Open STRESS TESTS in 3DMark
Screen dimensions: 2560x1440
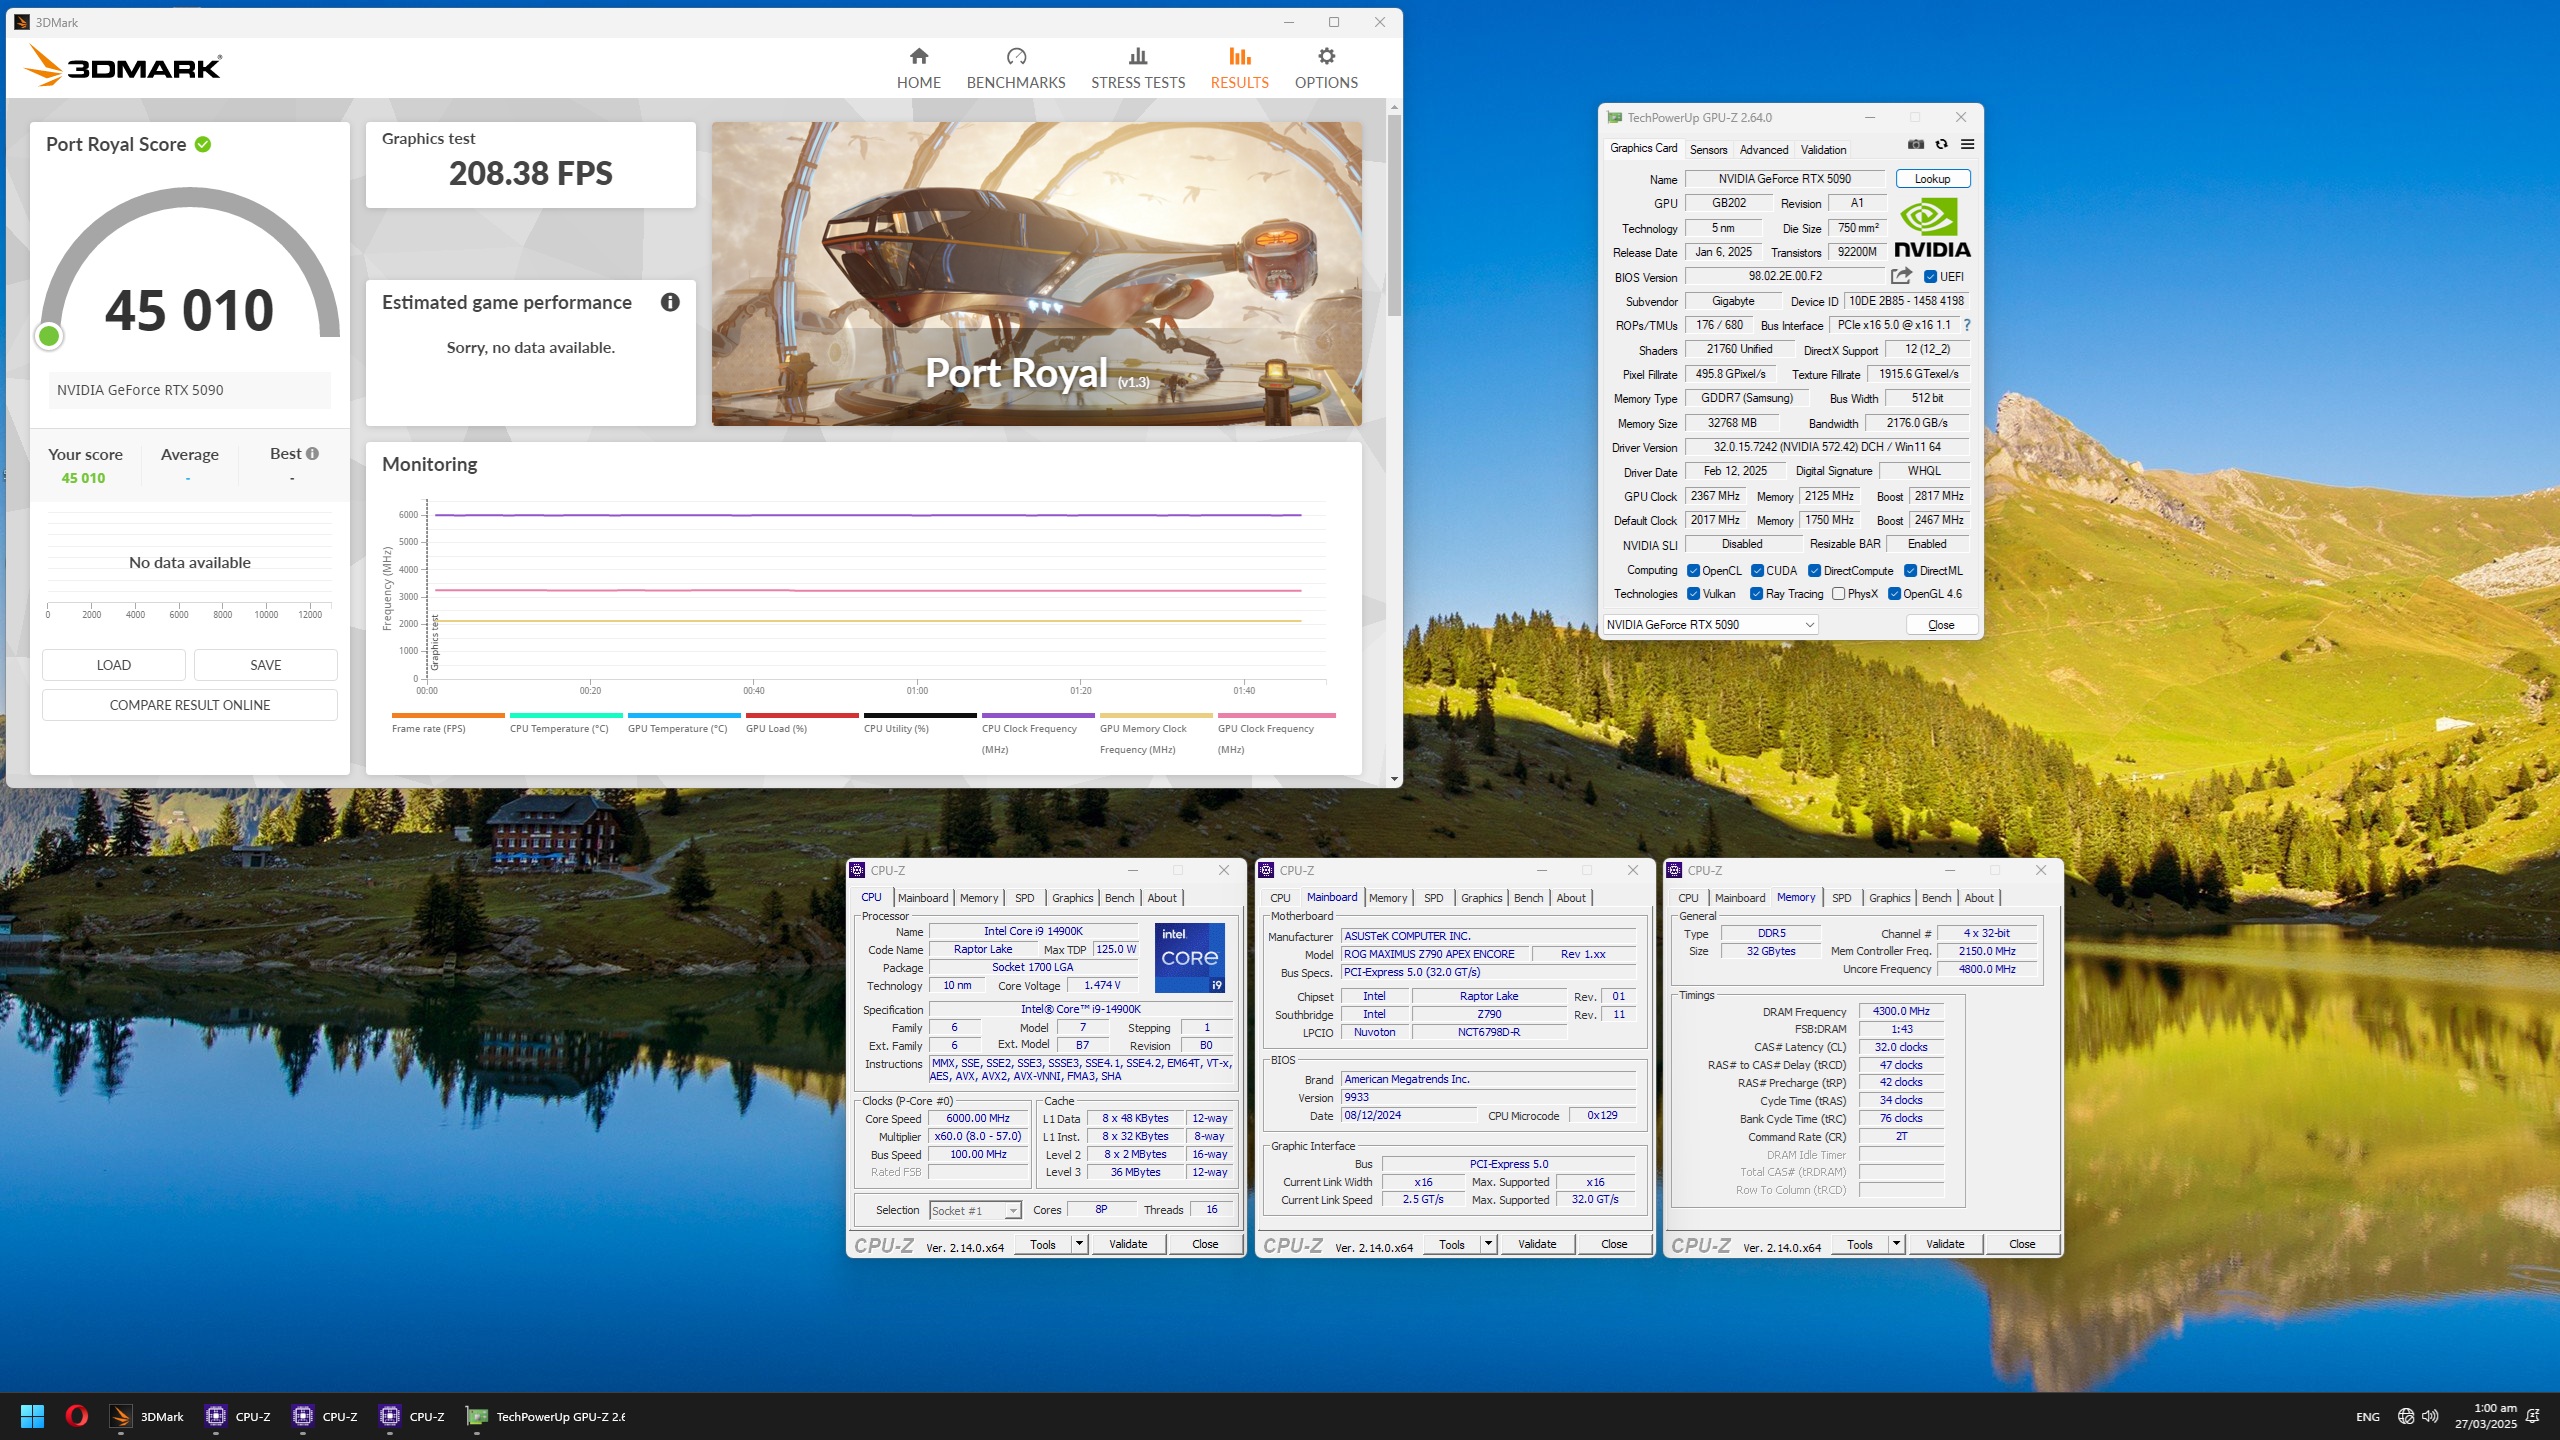tap(1138, 68)
